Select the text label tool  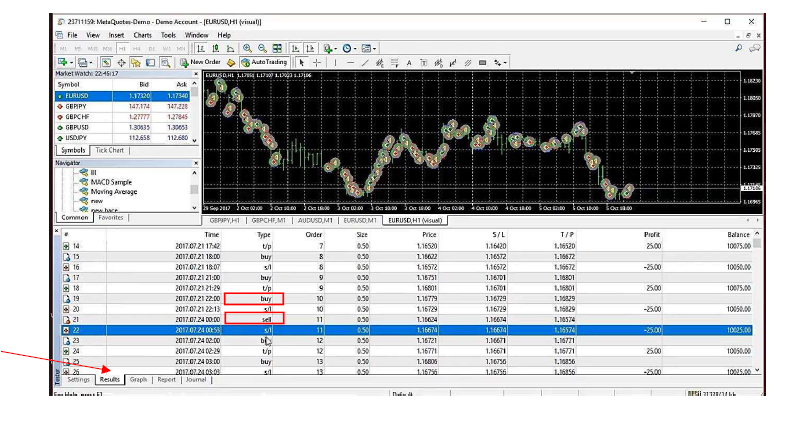424,63
